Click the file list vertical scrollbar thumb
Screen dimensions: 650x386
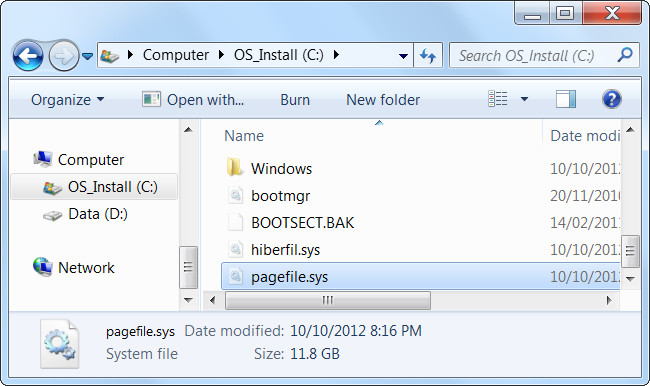click(x=631, y=252)
